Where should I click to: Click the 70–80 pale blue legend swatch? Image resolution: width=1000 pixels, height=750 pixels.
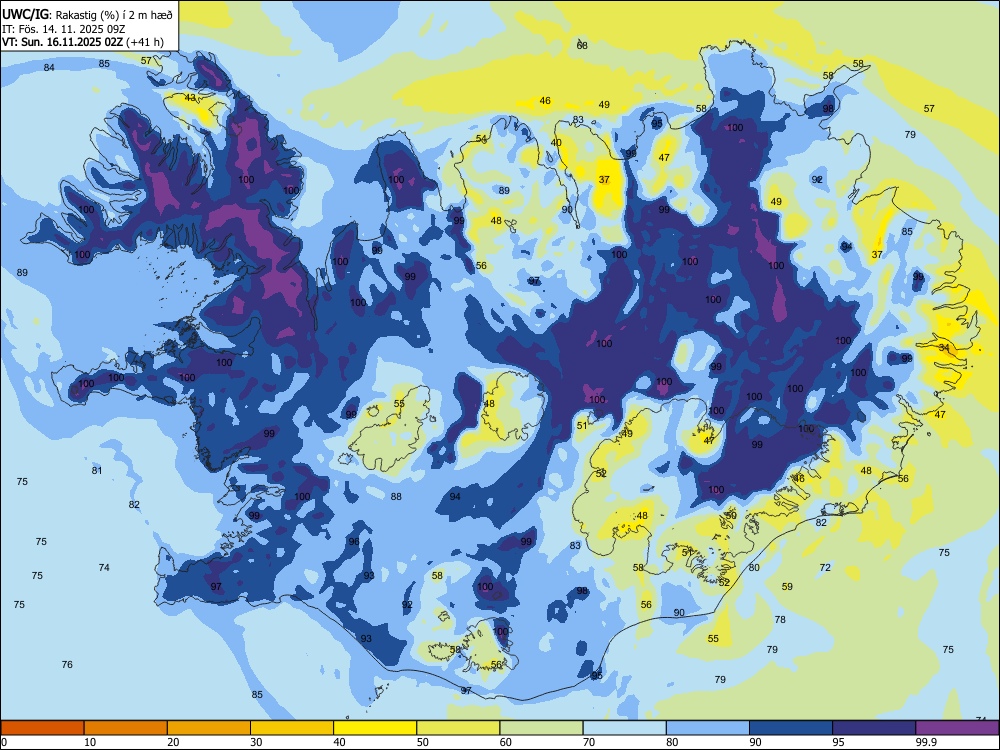click(624, 728)
